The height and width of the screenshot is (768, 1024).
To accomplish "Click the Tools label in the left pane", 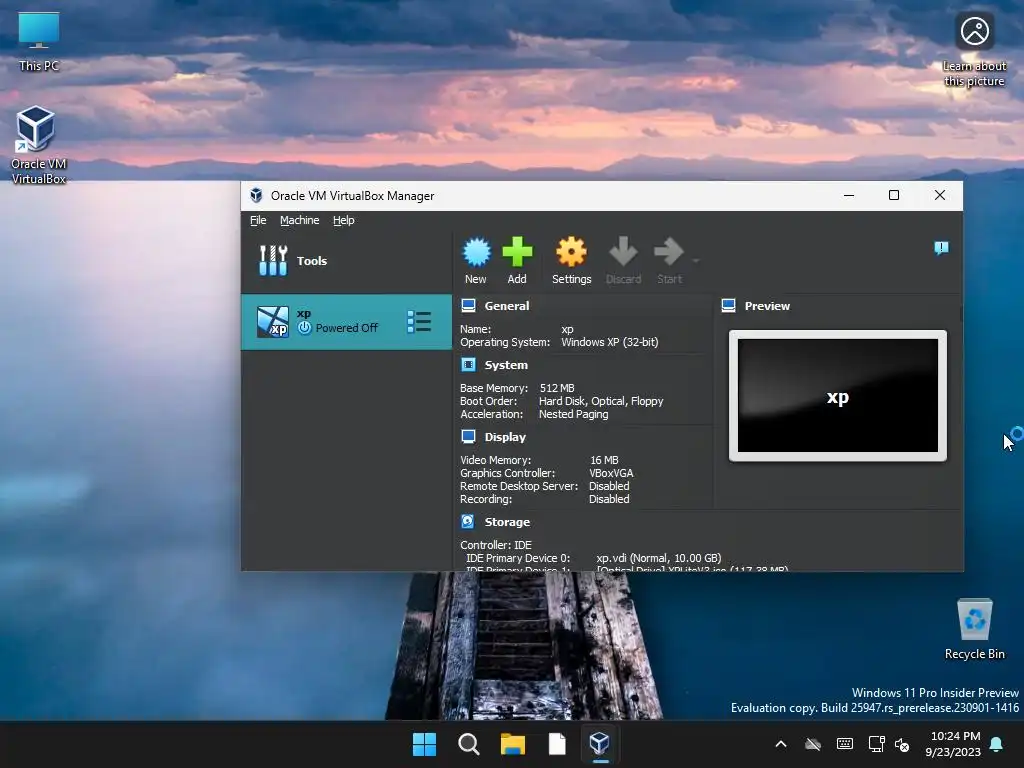I will [x=312, y=261].
